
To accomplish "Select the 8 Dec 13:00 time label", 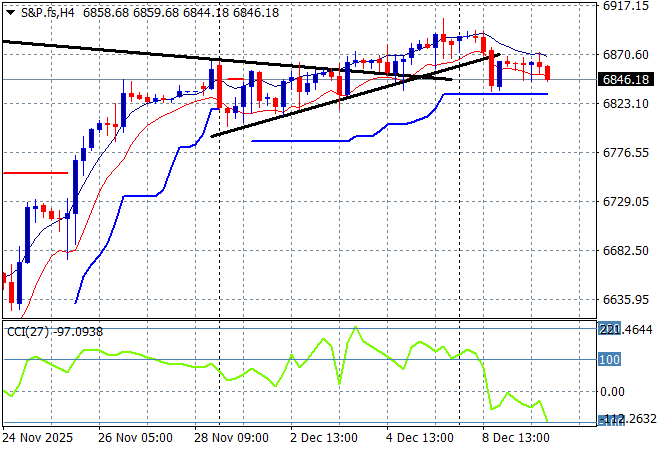I will tap(516, 438).
